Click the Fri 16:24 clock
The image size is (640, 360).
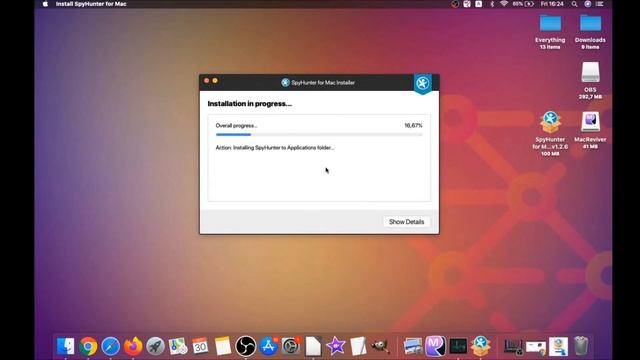552,4
